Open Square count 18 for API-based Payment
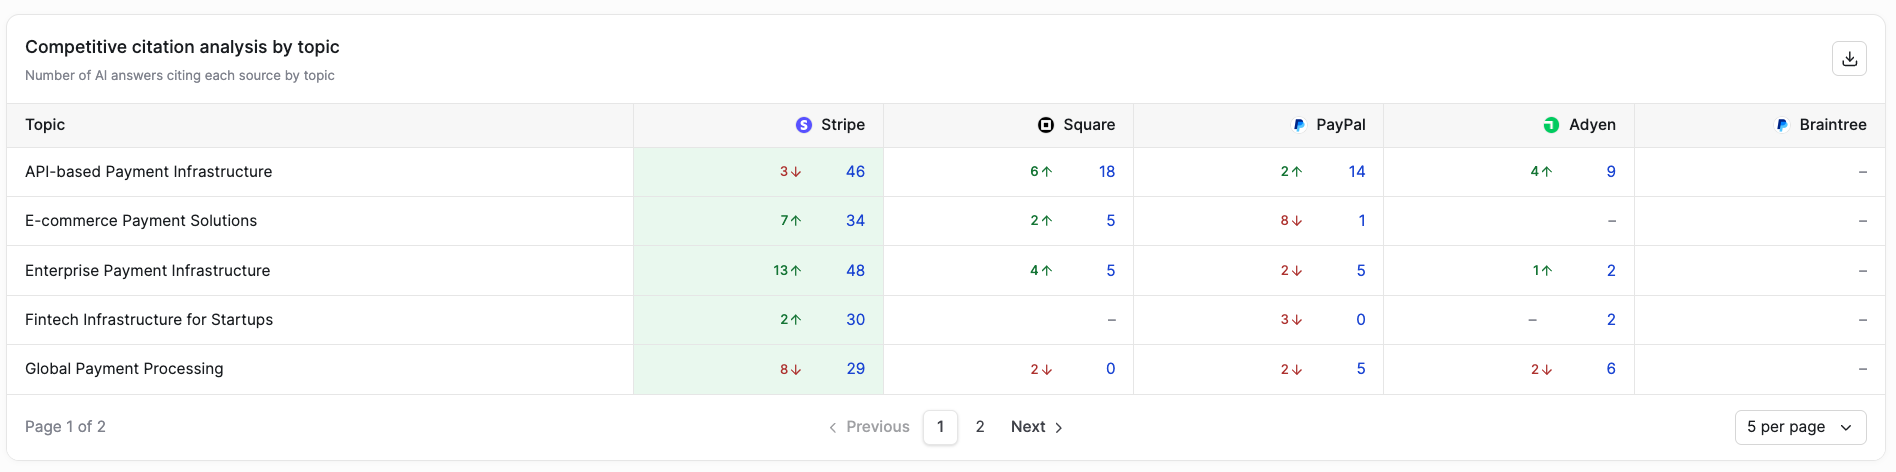 coord(1107,172)
